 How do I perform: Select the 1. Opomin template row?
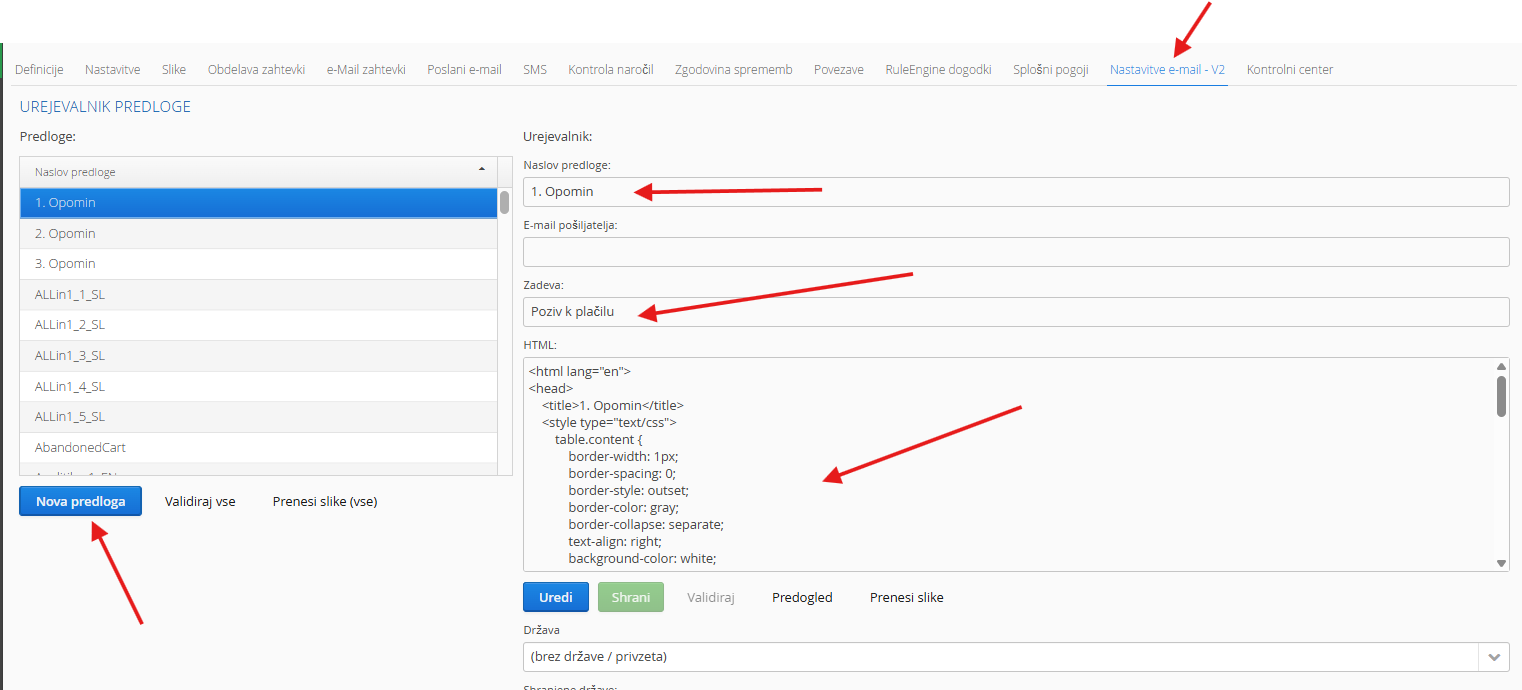[x=258, y=203]
